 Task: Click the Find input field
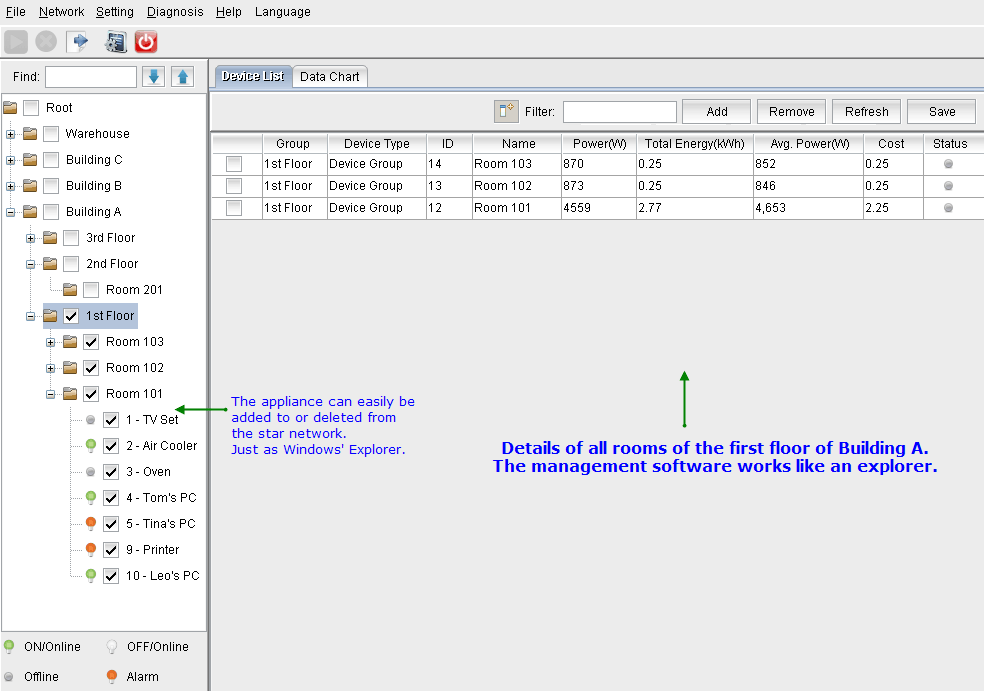coord(91,77)
